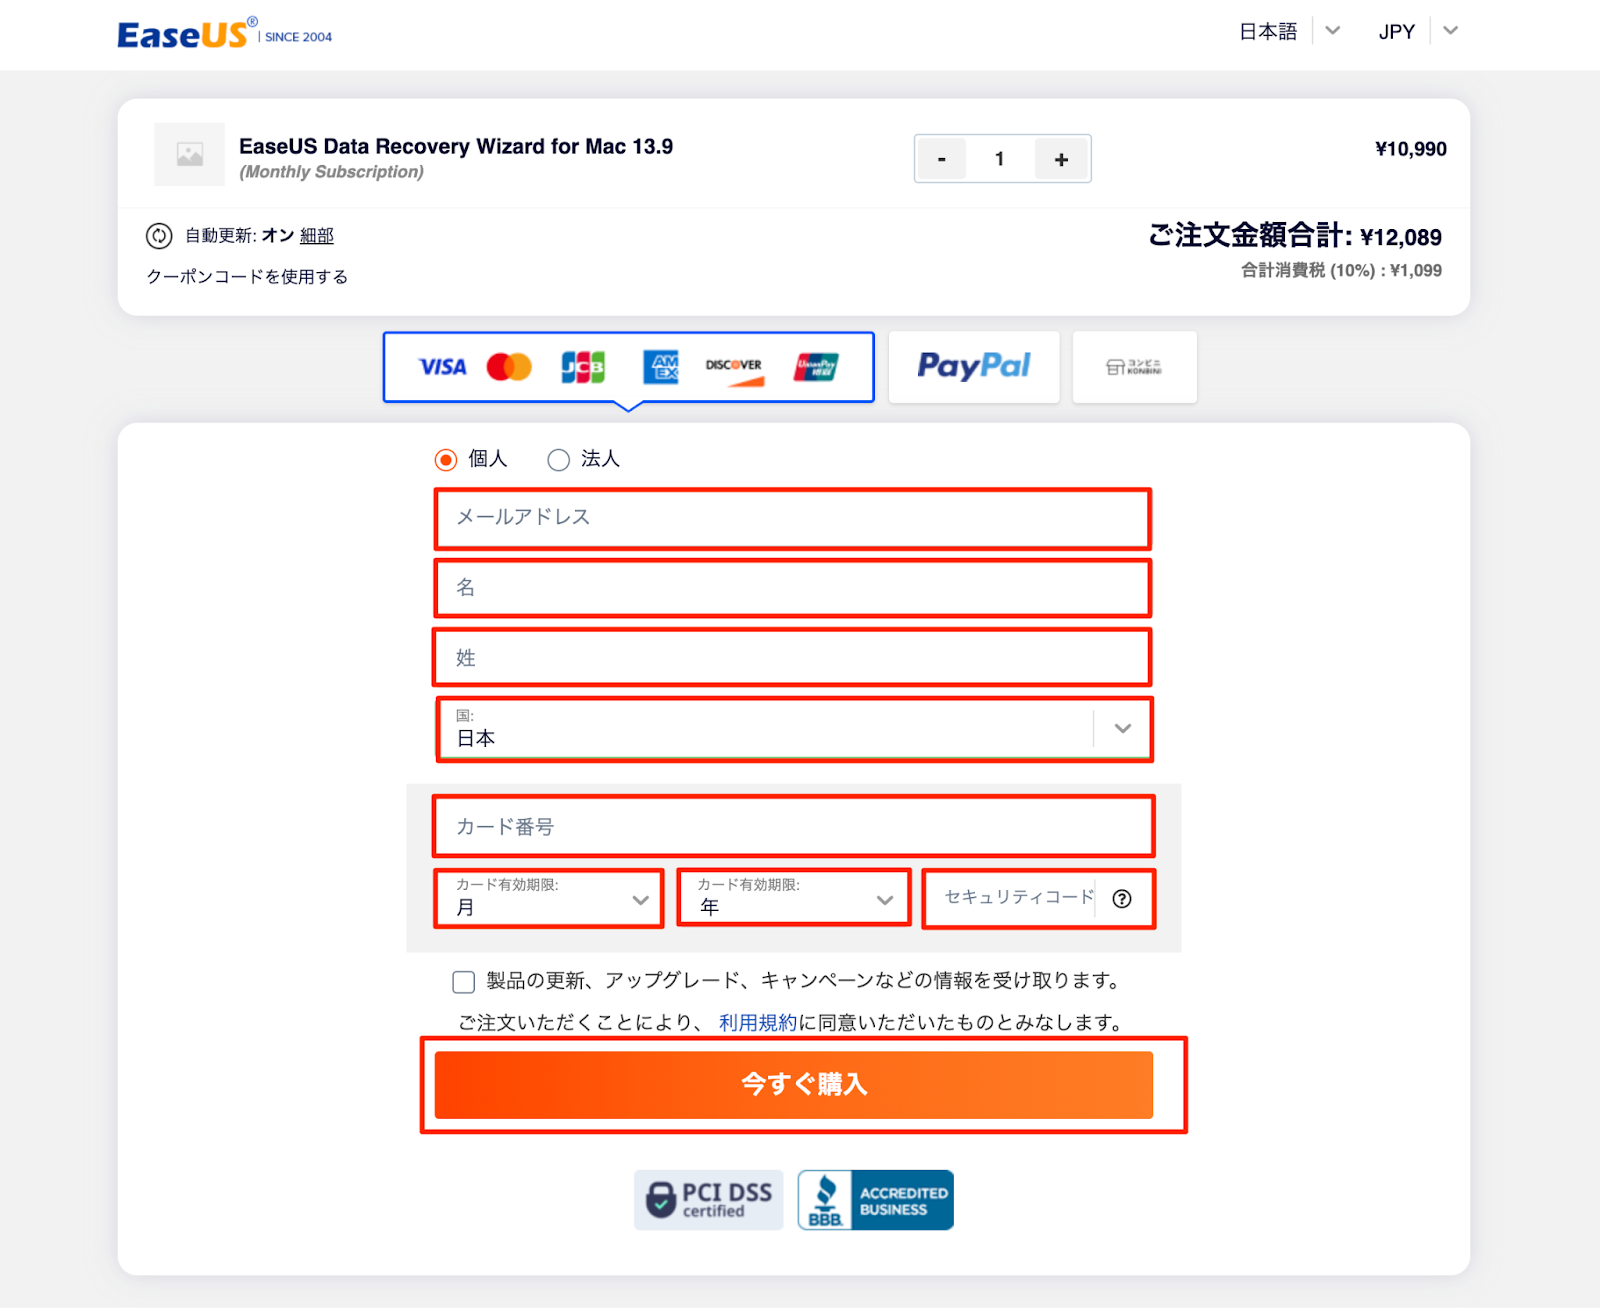Image resolution: width=1600 pixels, height=1308 pixels.
Task: Click the product name EaseUS Data Recovery Wizard
Action: 456,147
